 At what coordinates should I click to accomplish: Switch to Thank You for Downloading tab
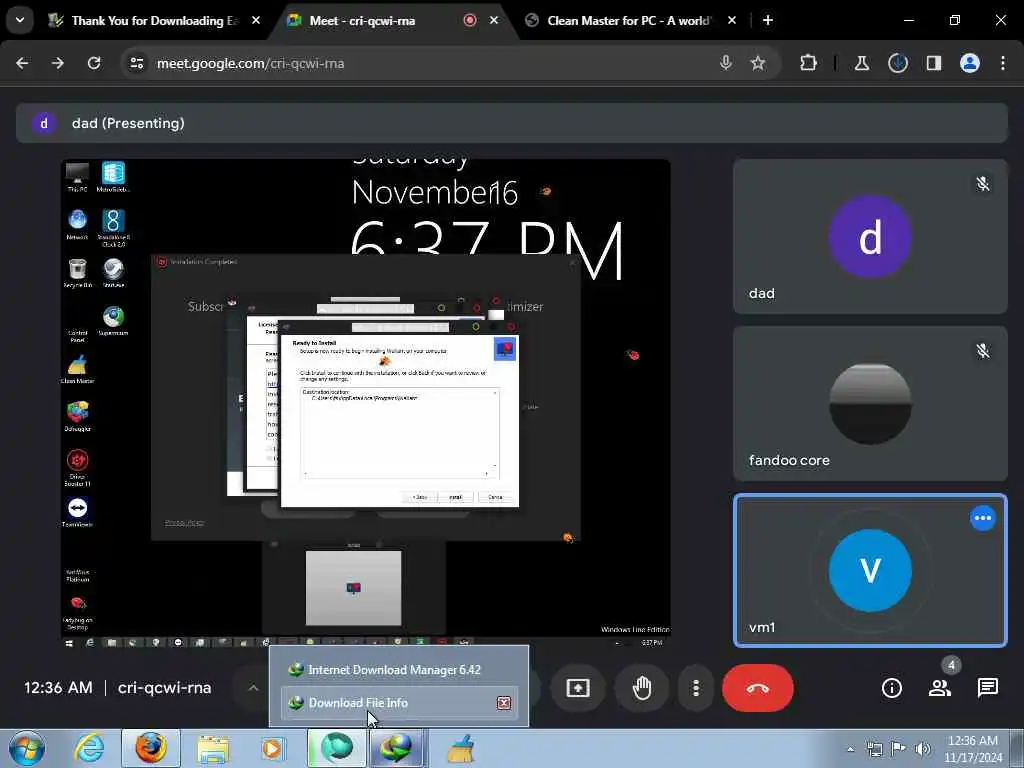pos(155,21)
